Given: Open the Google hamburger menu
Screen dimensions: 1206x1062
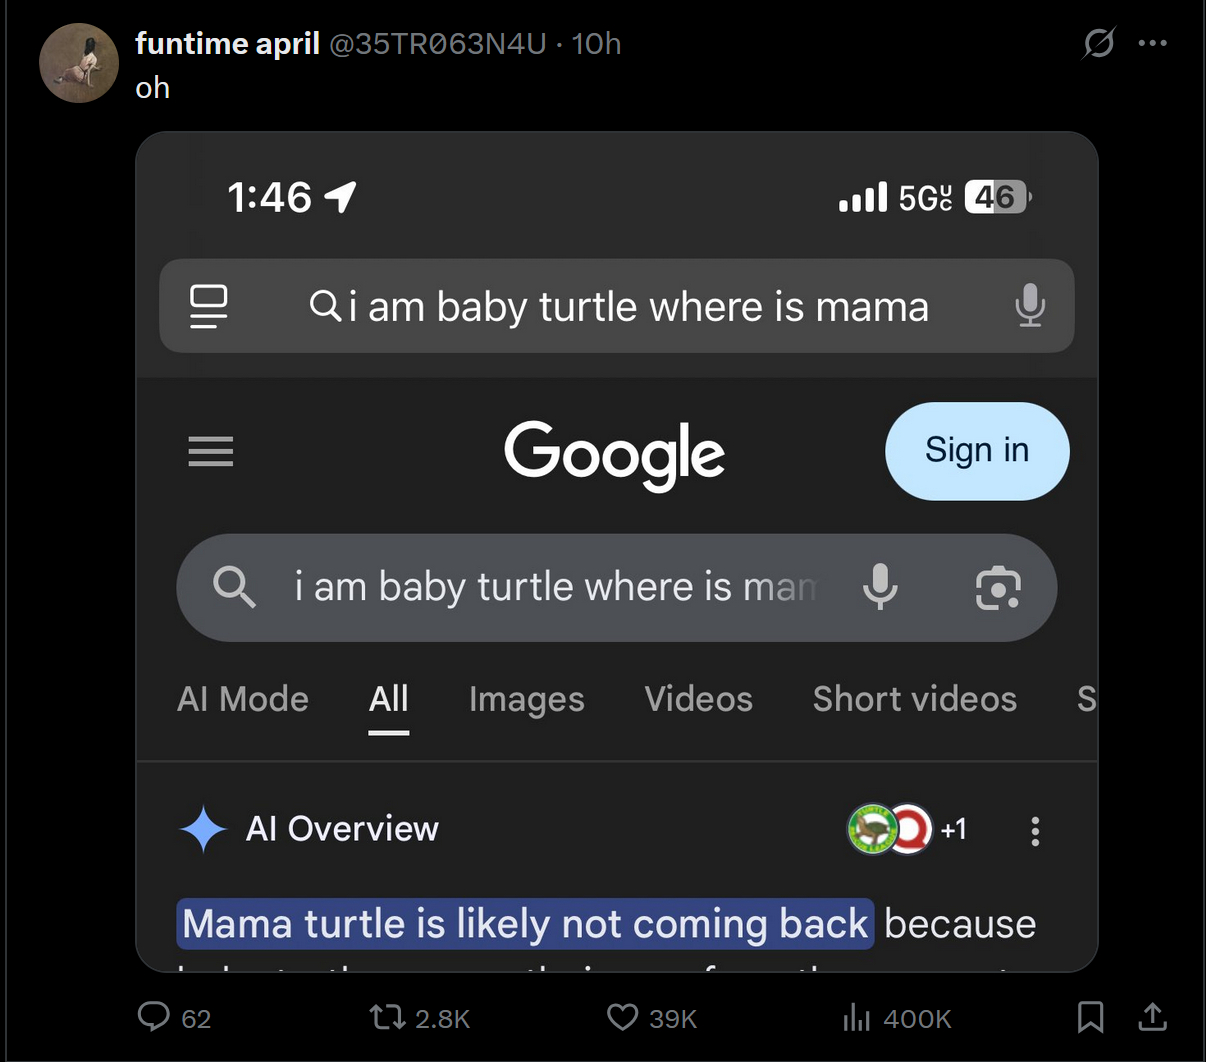Looking at the screenshot, I should pyautogui.click(x=211, y=451).
